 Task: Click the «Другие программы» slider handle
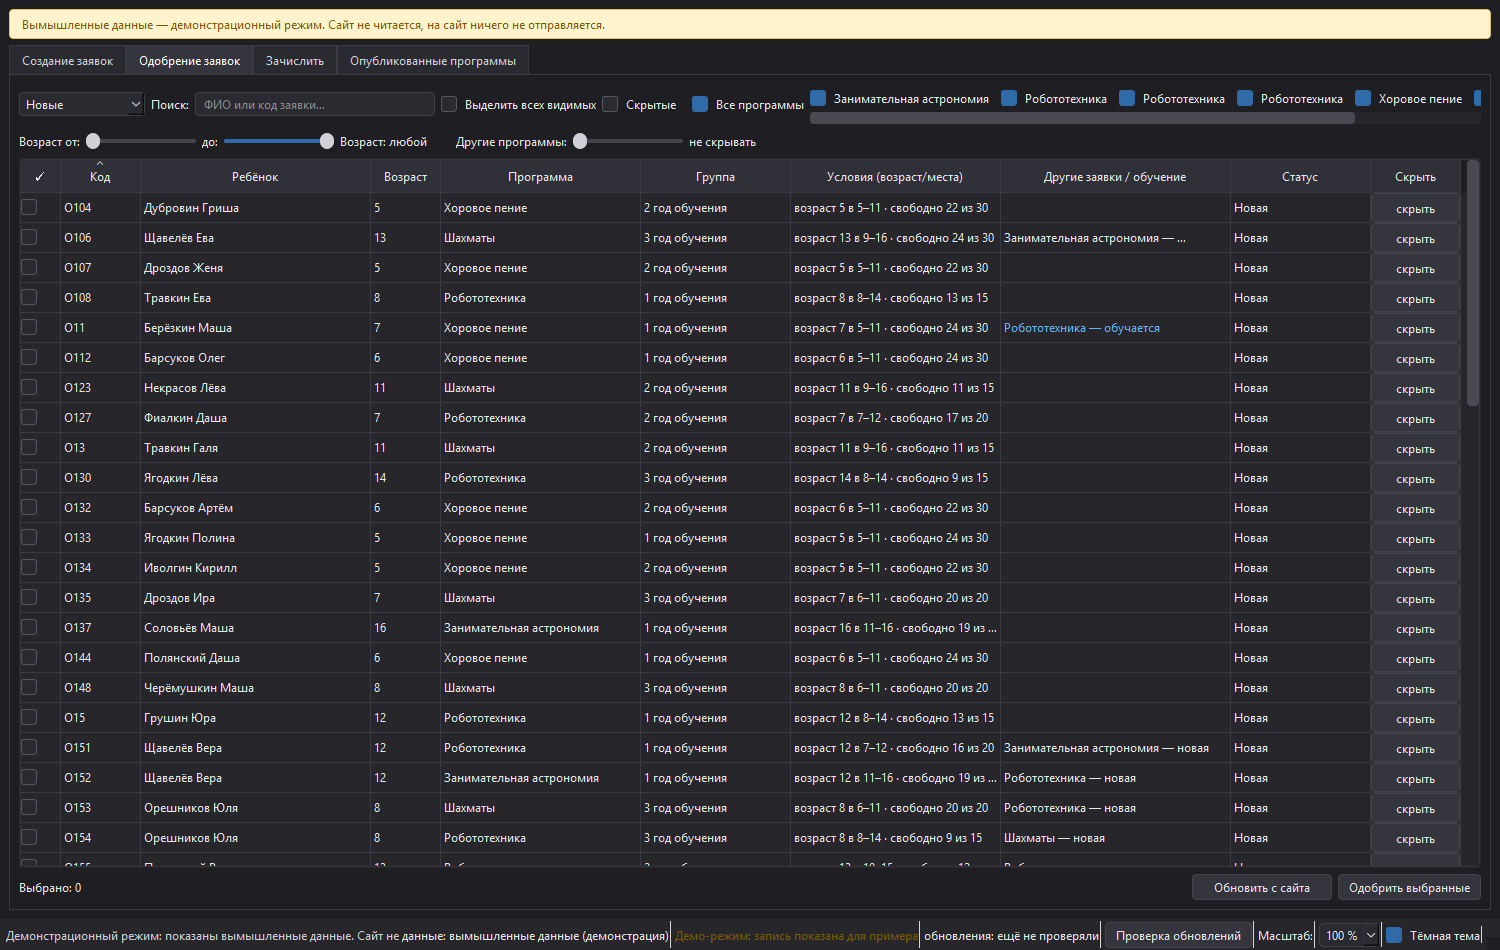pyautogui.click(x=580, y=141)
